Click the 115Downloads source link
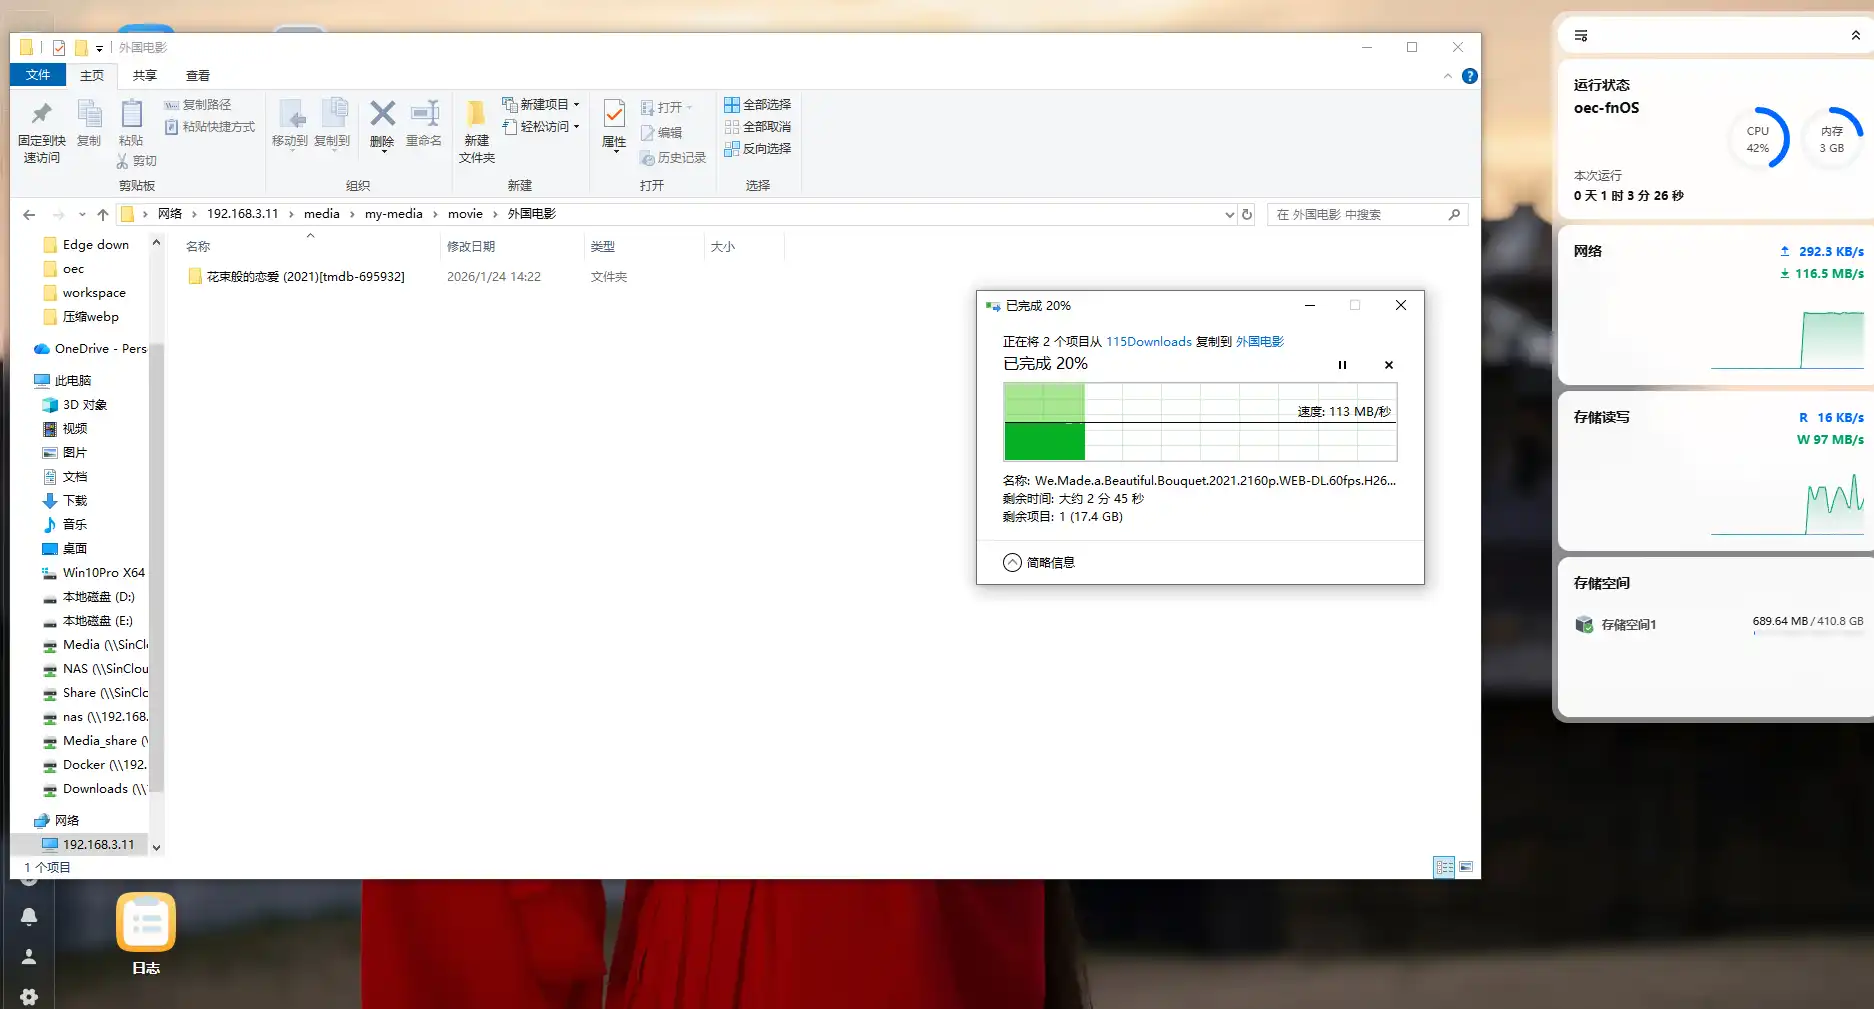The image size is (1874, 1009). point(1148,341)
